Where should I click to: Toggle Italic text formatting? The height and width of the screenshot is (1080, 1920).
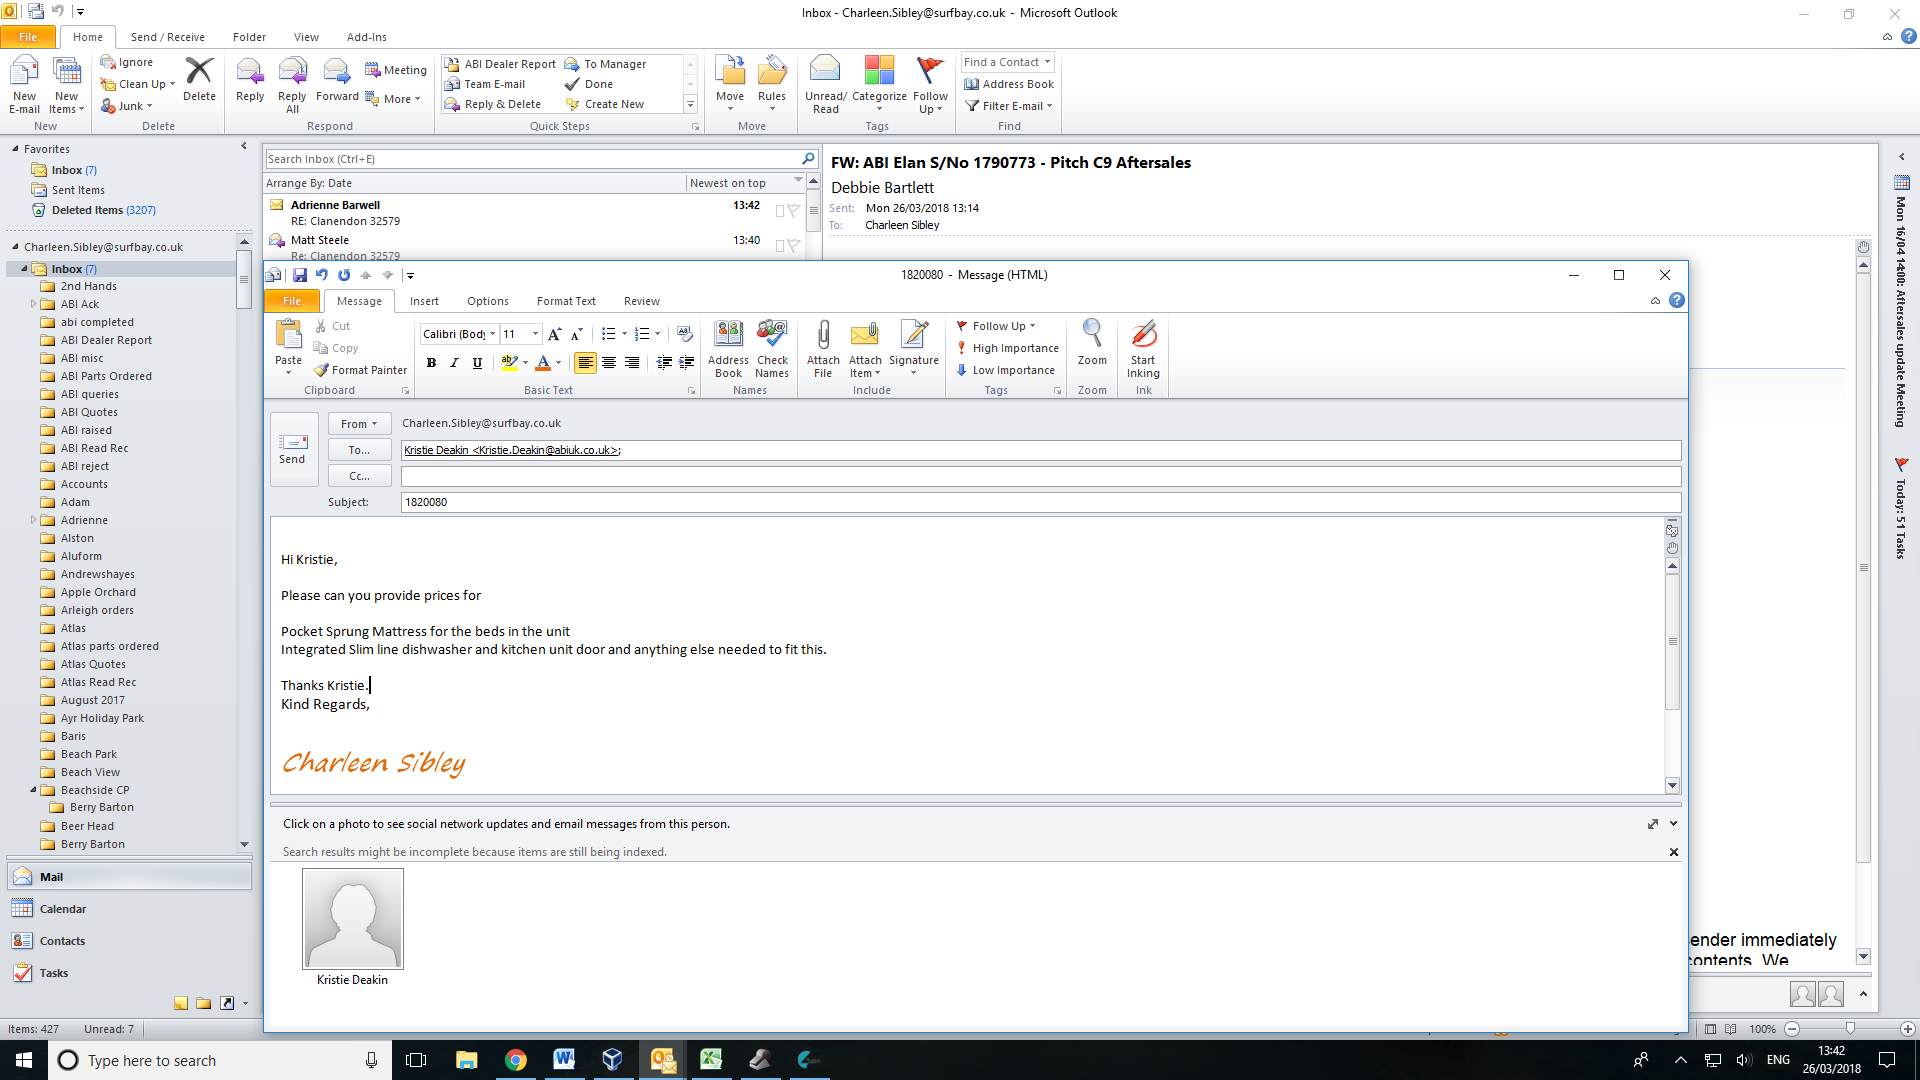click(454, 363)
